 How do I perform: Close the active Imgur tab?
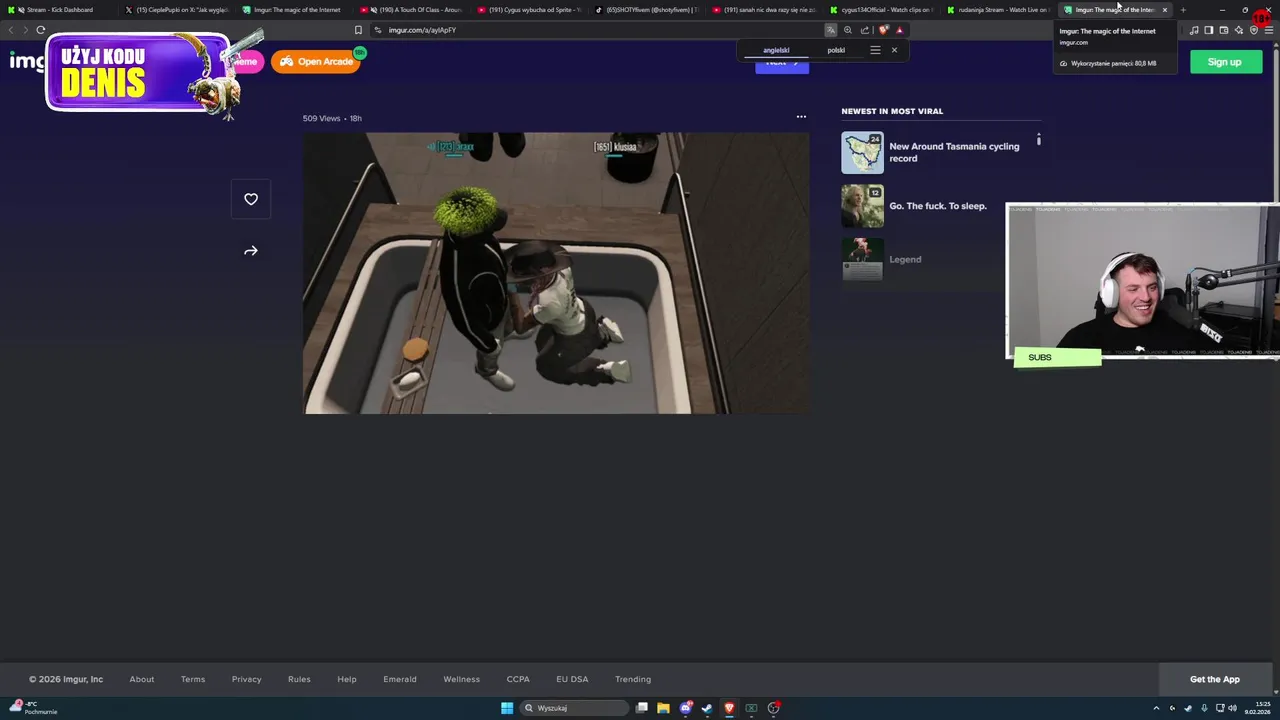click(1164, 10)
